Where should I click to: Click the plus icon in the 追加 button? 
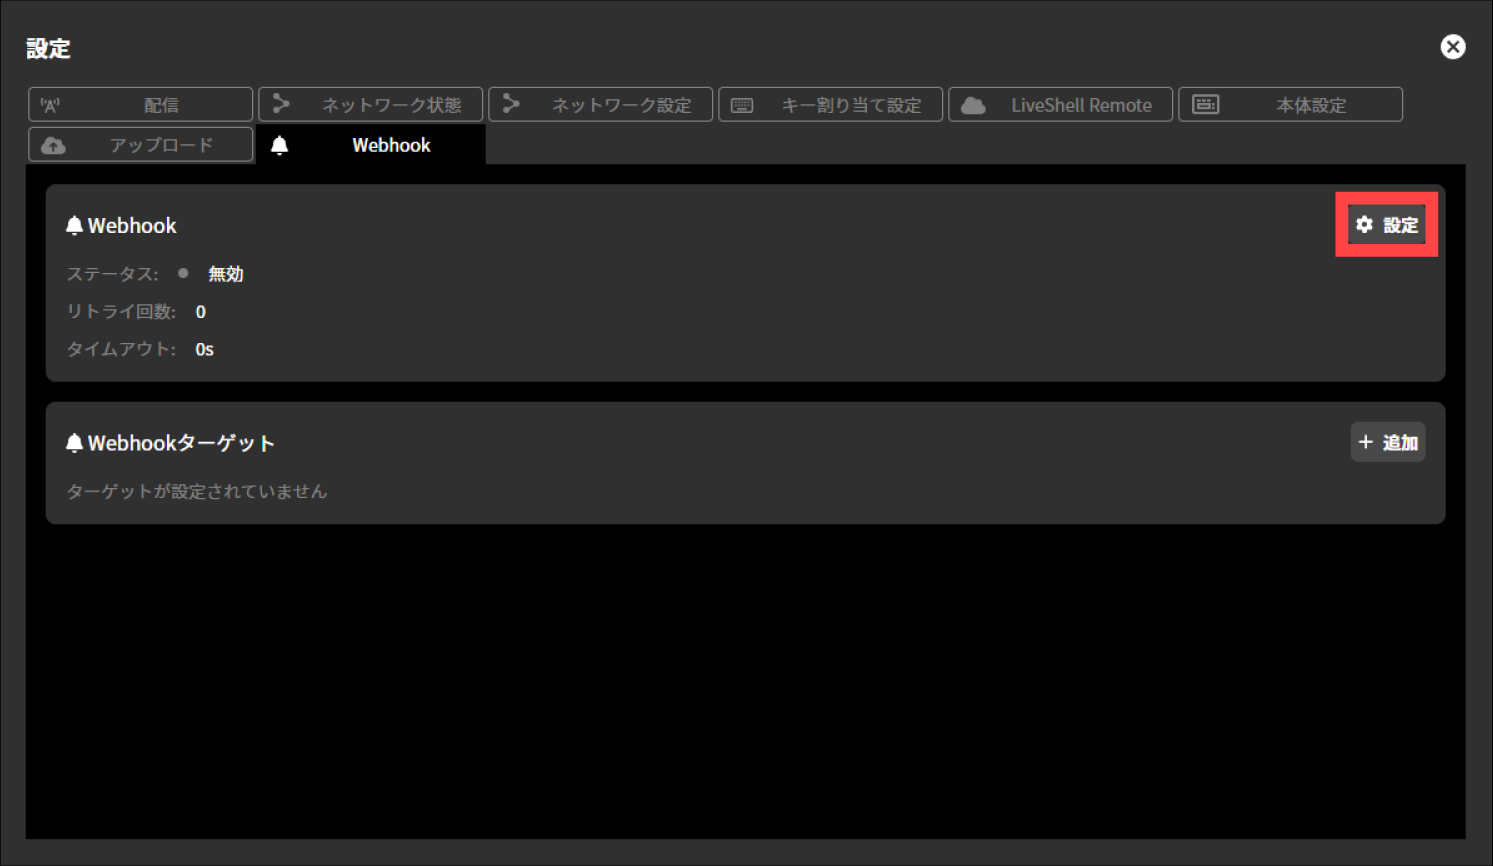1366,441
